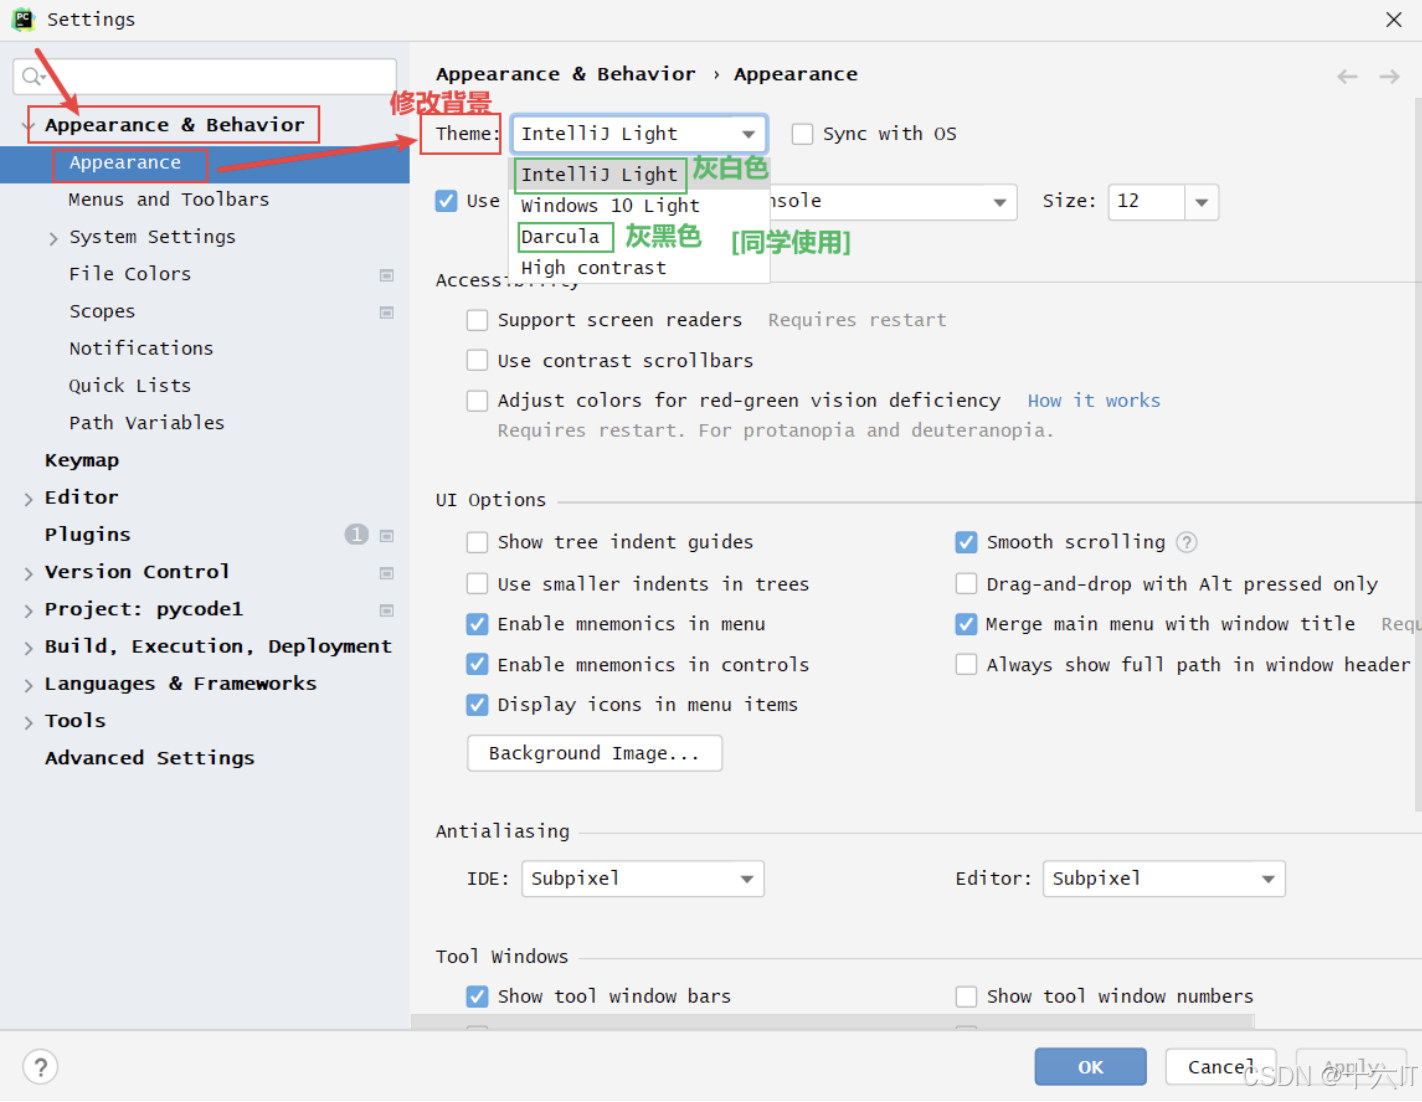Viewport: 1422px width, 1102px height.
Task: Expand Build, Execution, Deployment node
Action: [28, 647]
